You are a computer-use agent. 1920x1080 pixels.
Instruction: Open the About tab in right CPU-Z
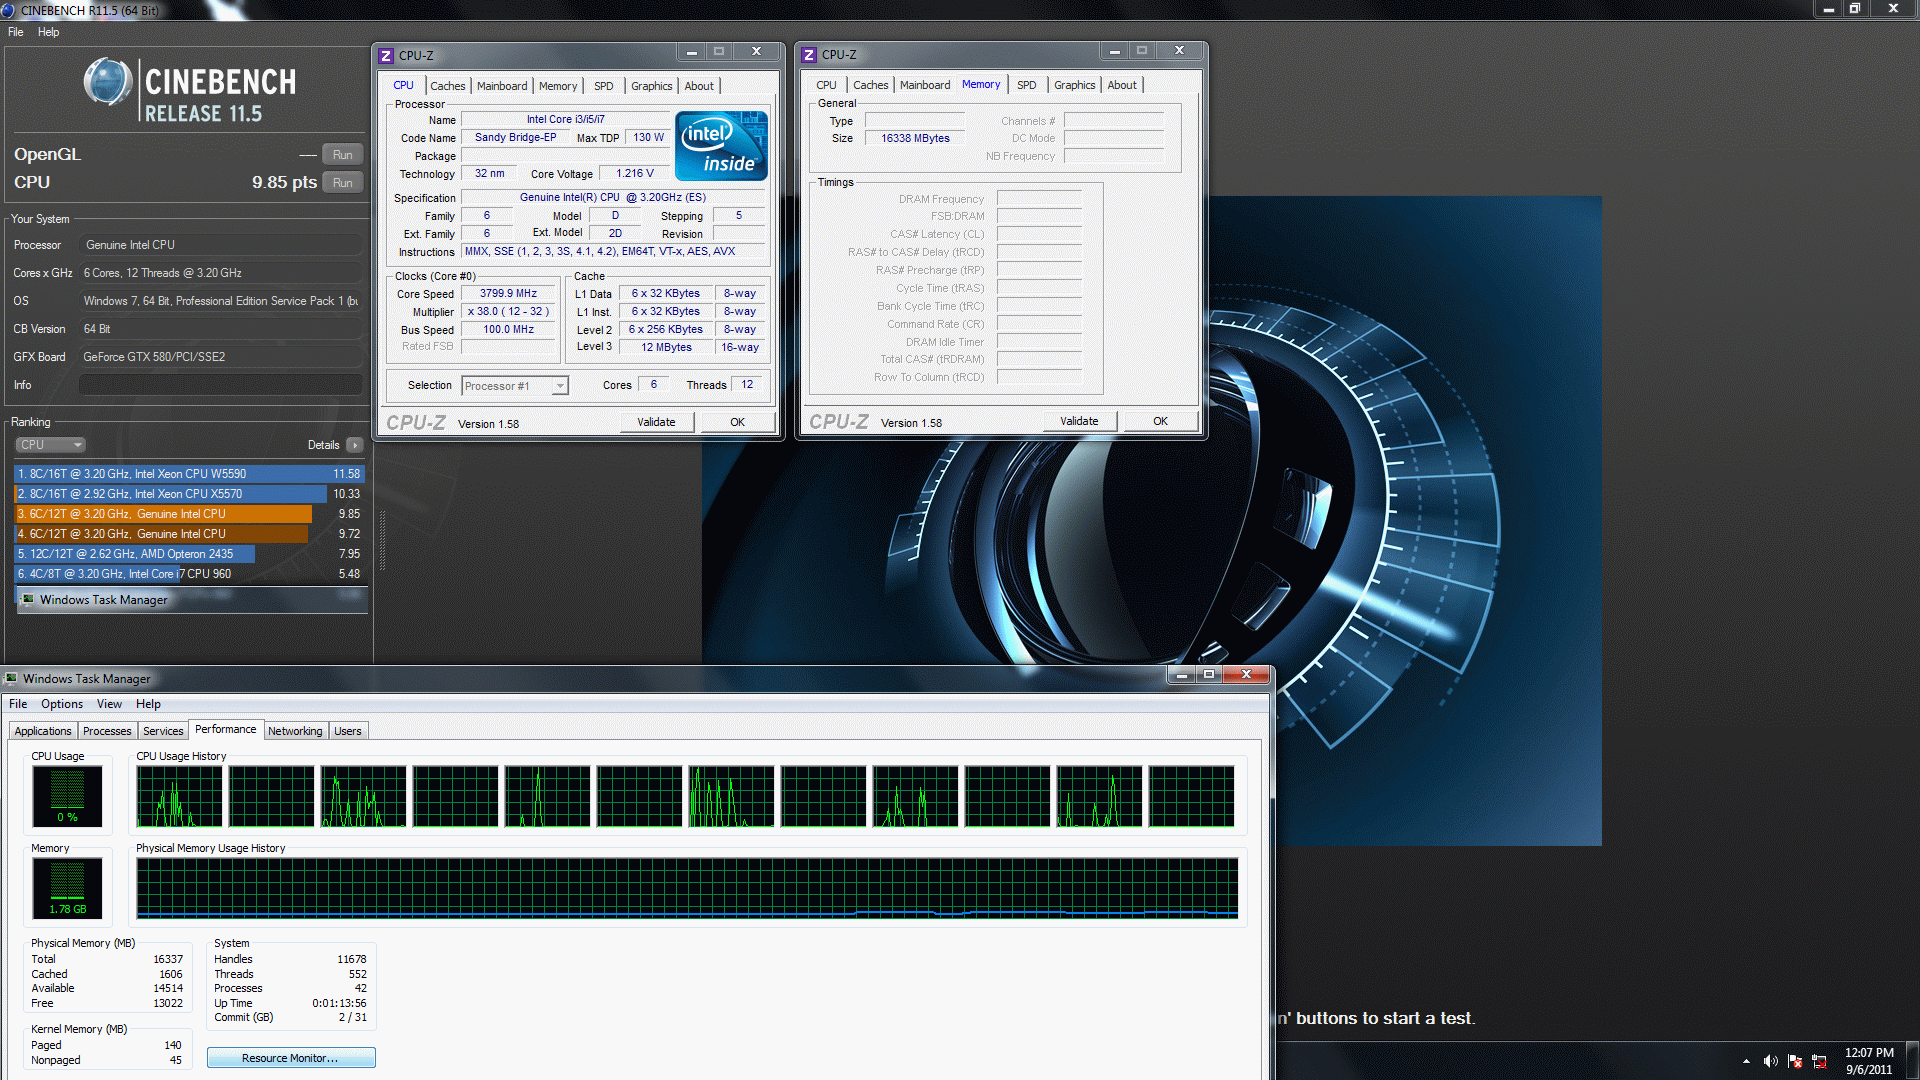1122,85
